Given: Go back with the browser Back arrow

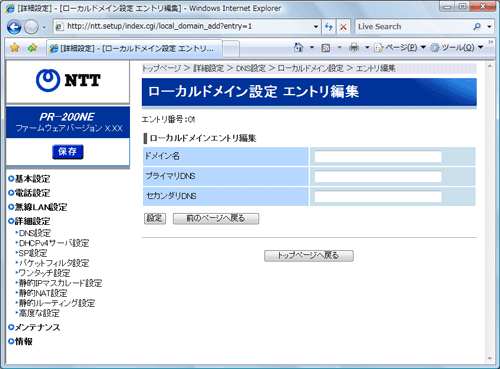Looking at the screenshot, I should pyautogui.click(x=14, y=27).
